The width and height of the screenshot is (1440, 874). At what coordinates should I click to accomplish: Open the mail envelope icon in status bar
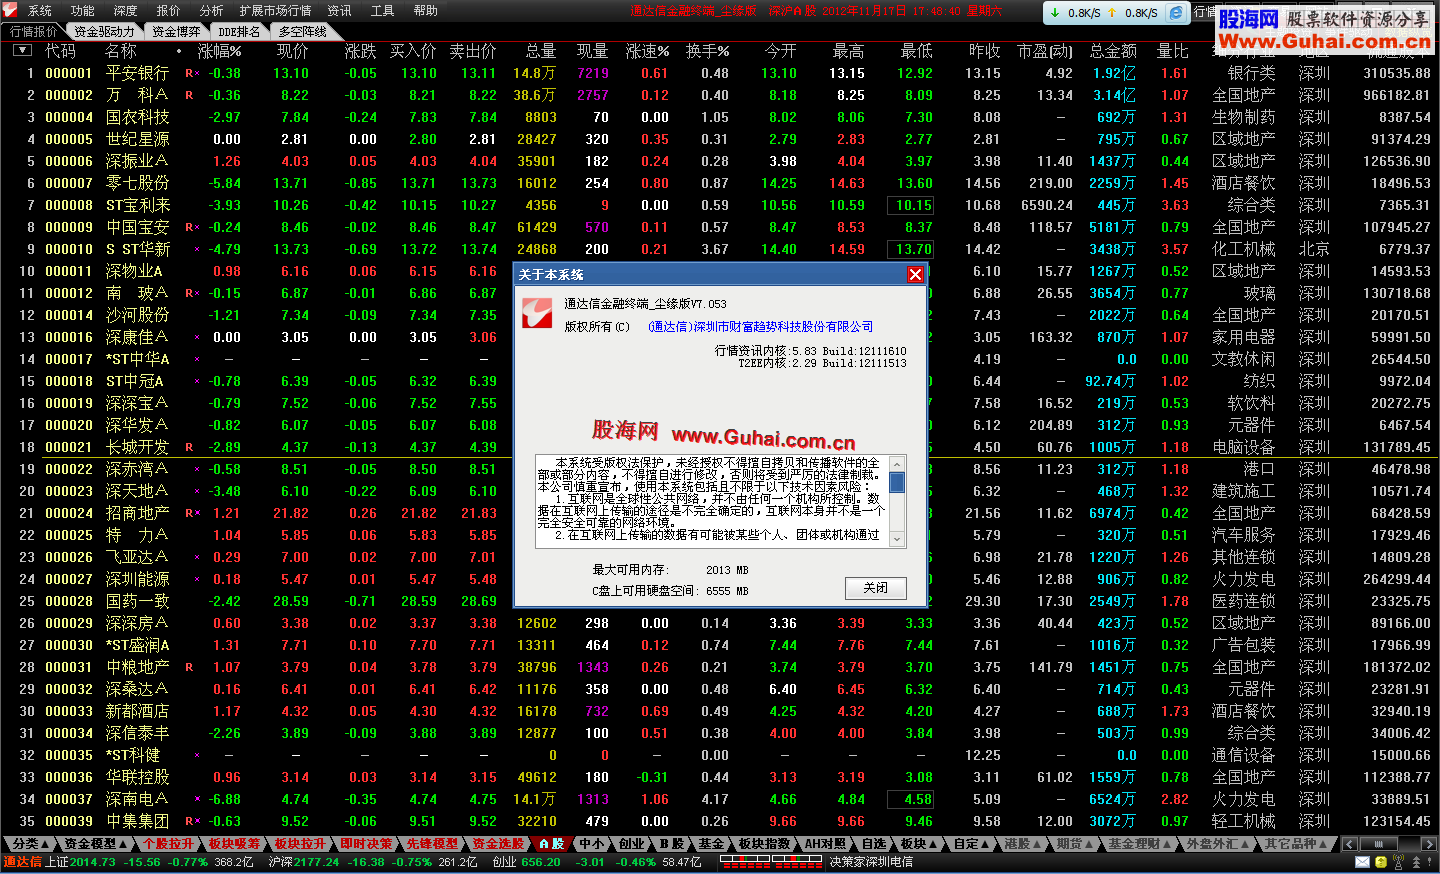pos(1363,861)
